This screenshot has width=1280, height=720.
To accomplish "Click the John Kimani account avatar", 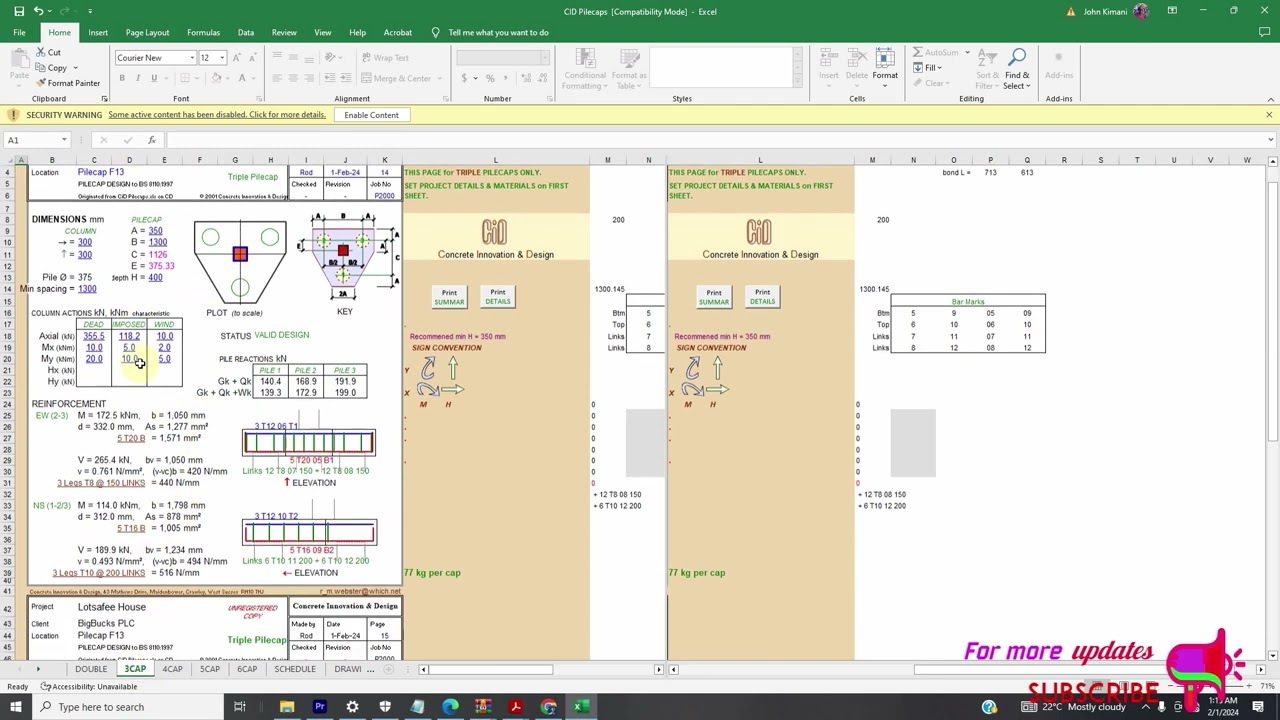I will point(1141,11).
